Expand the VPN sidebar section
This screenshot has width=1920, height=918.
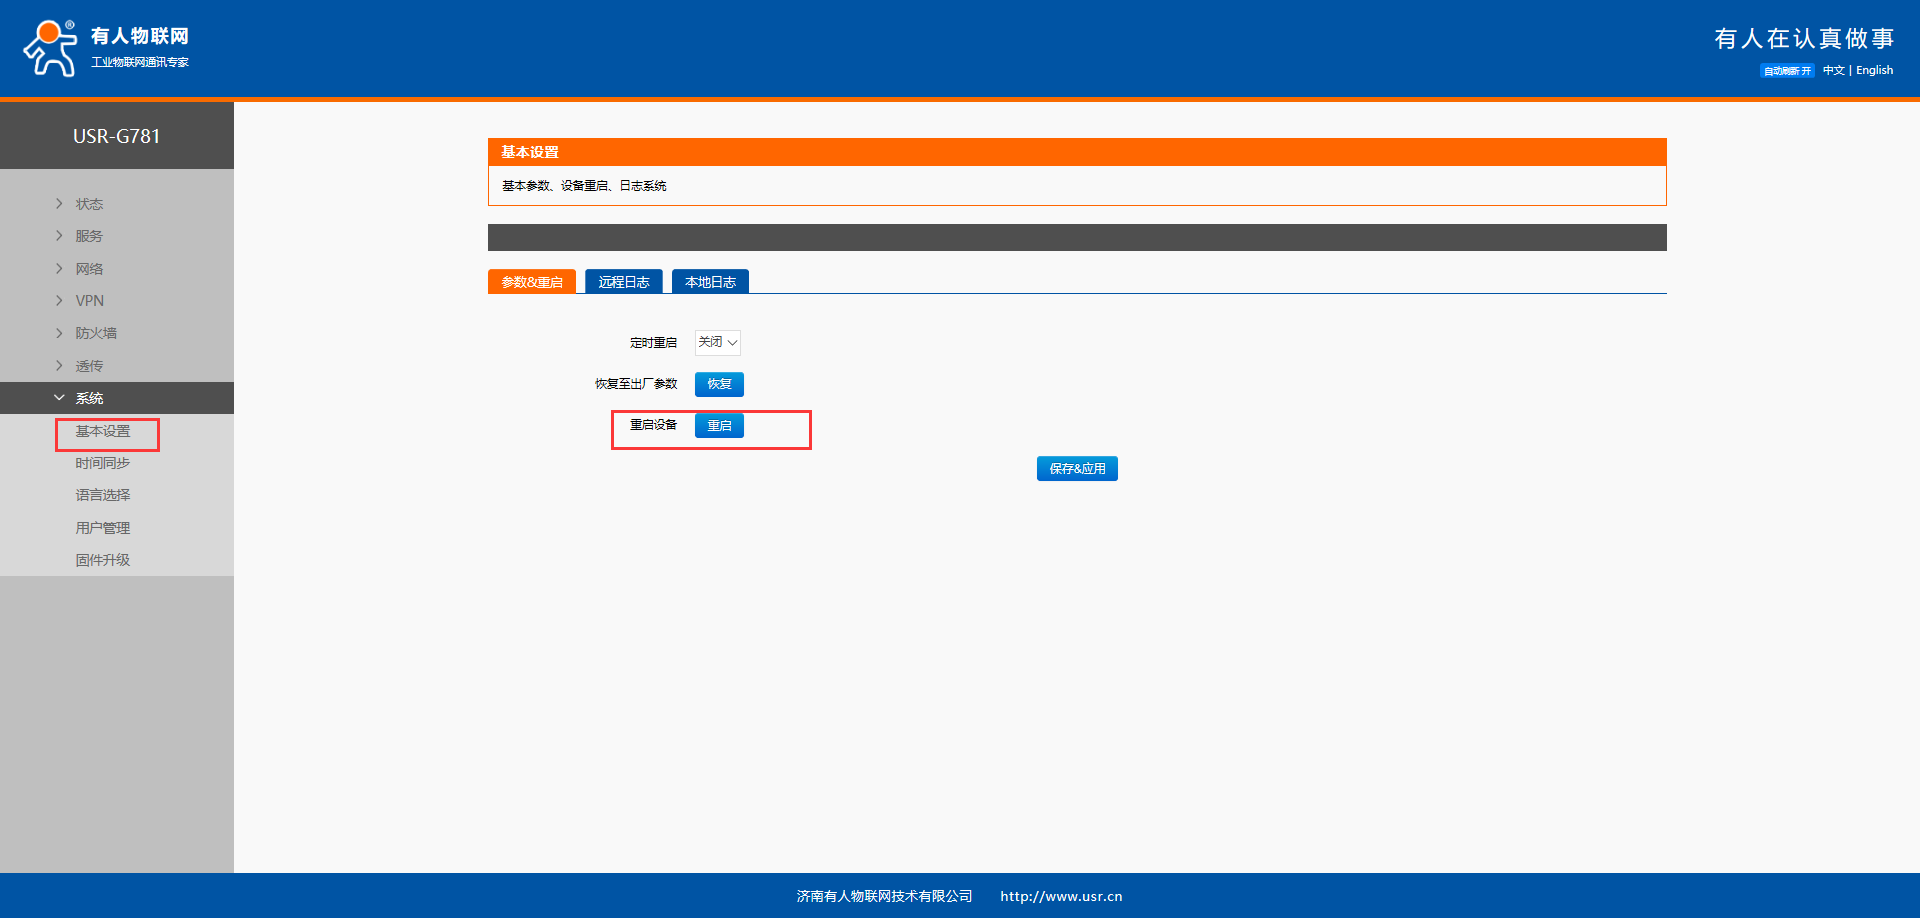[89, 301]
